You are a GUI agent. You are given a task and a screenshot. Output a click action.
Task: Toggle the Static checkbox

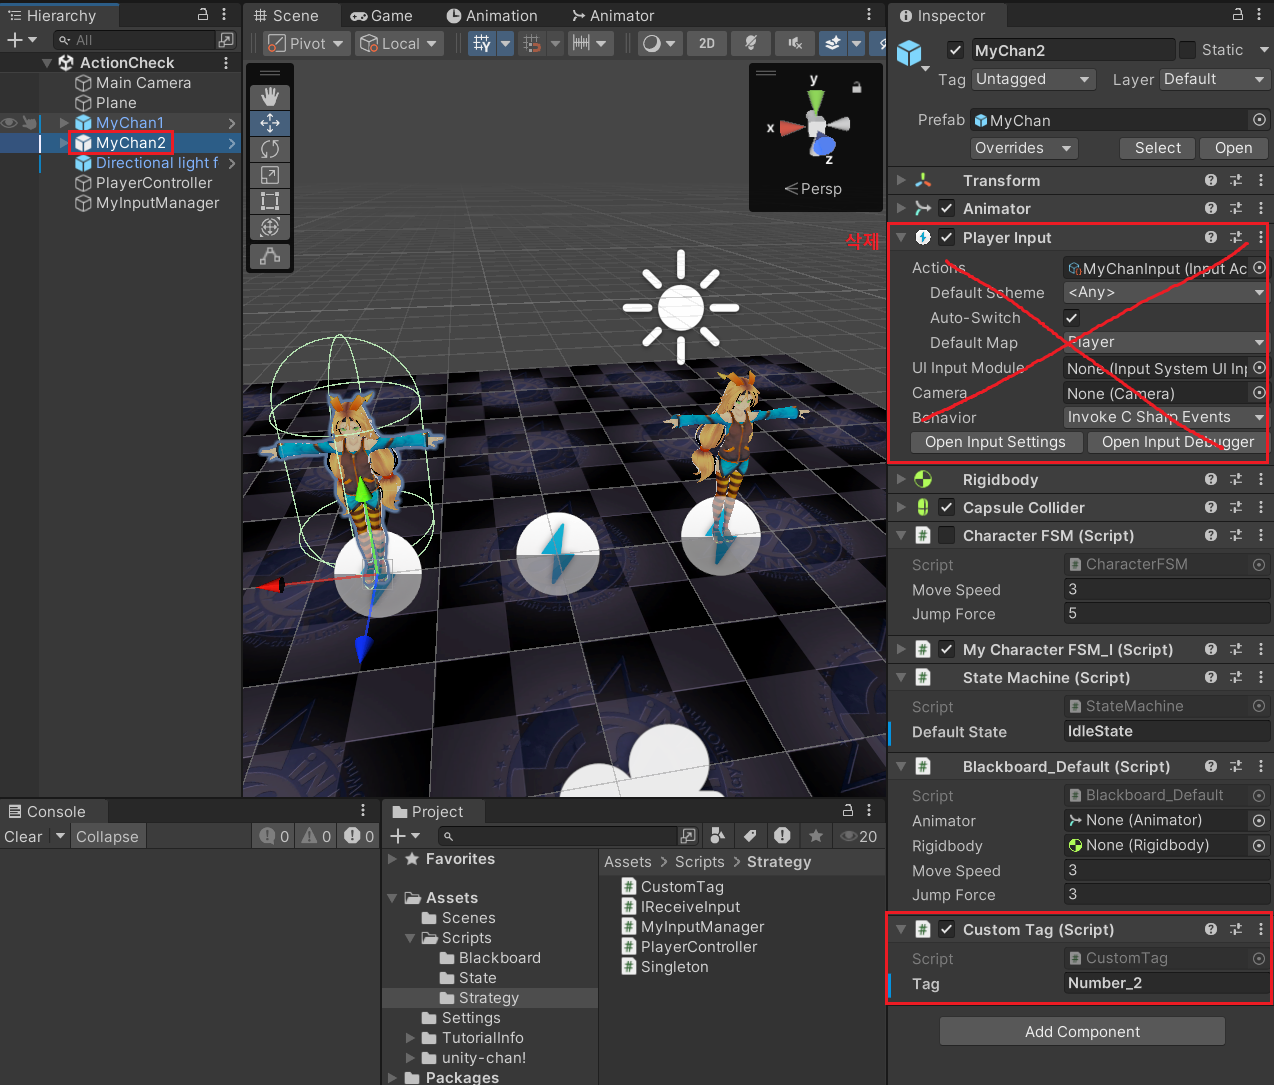point(1187,50)
